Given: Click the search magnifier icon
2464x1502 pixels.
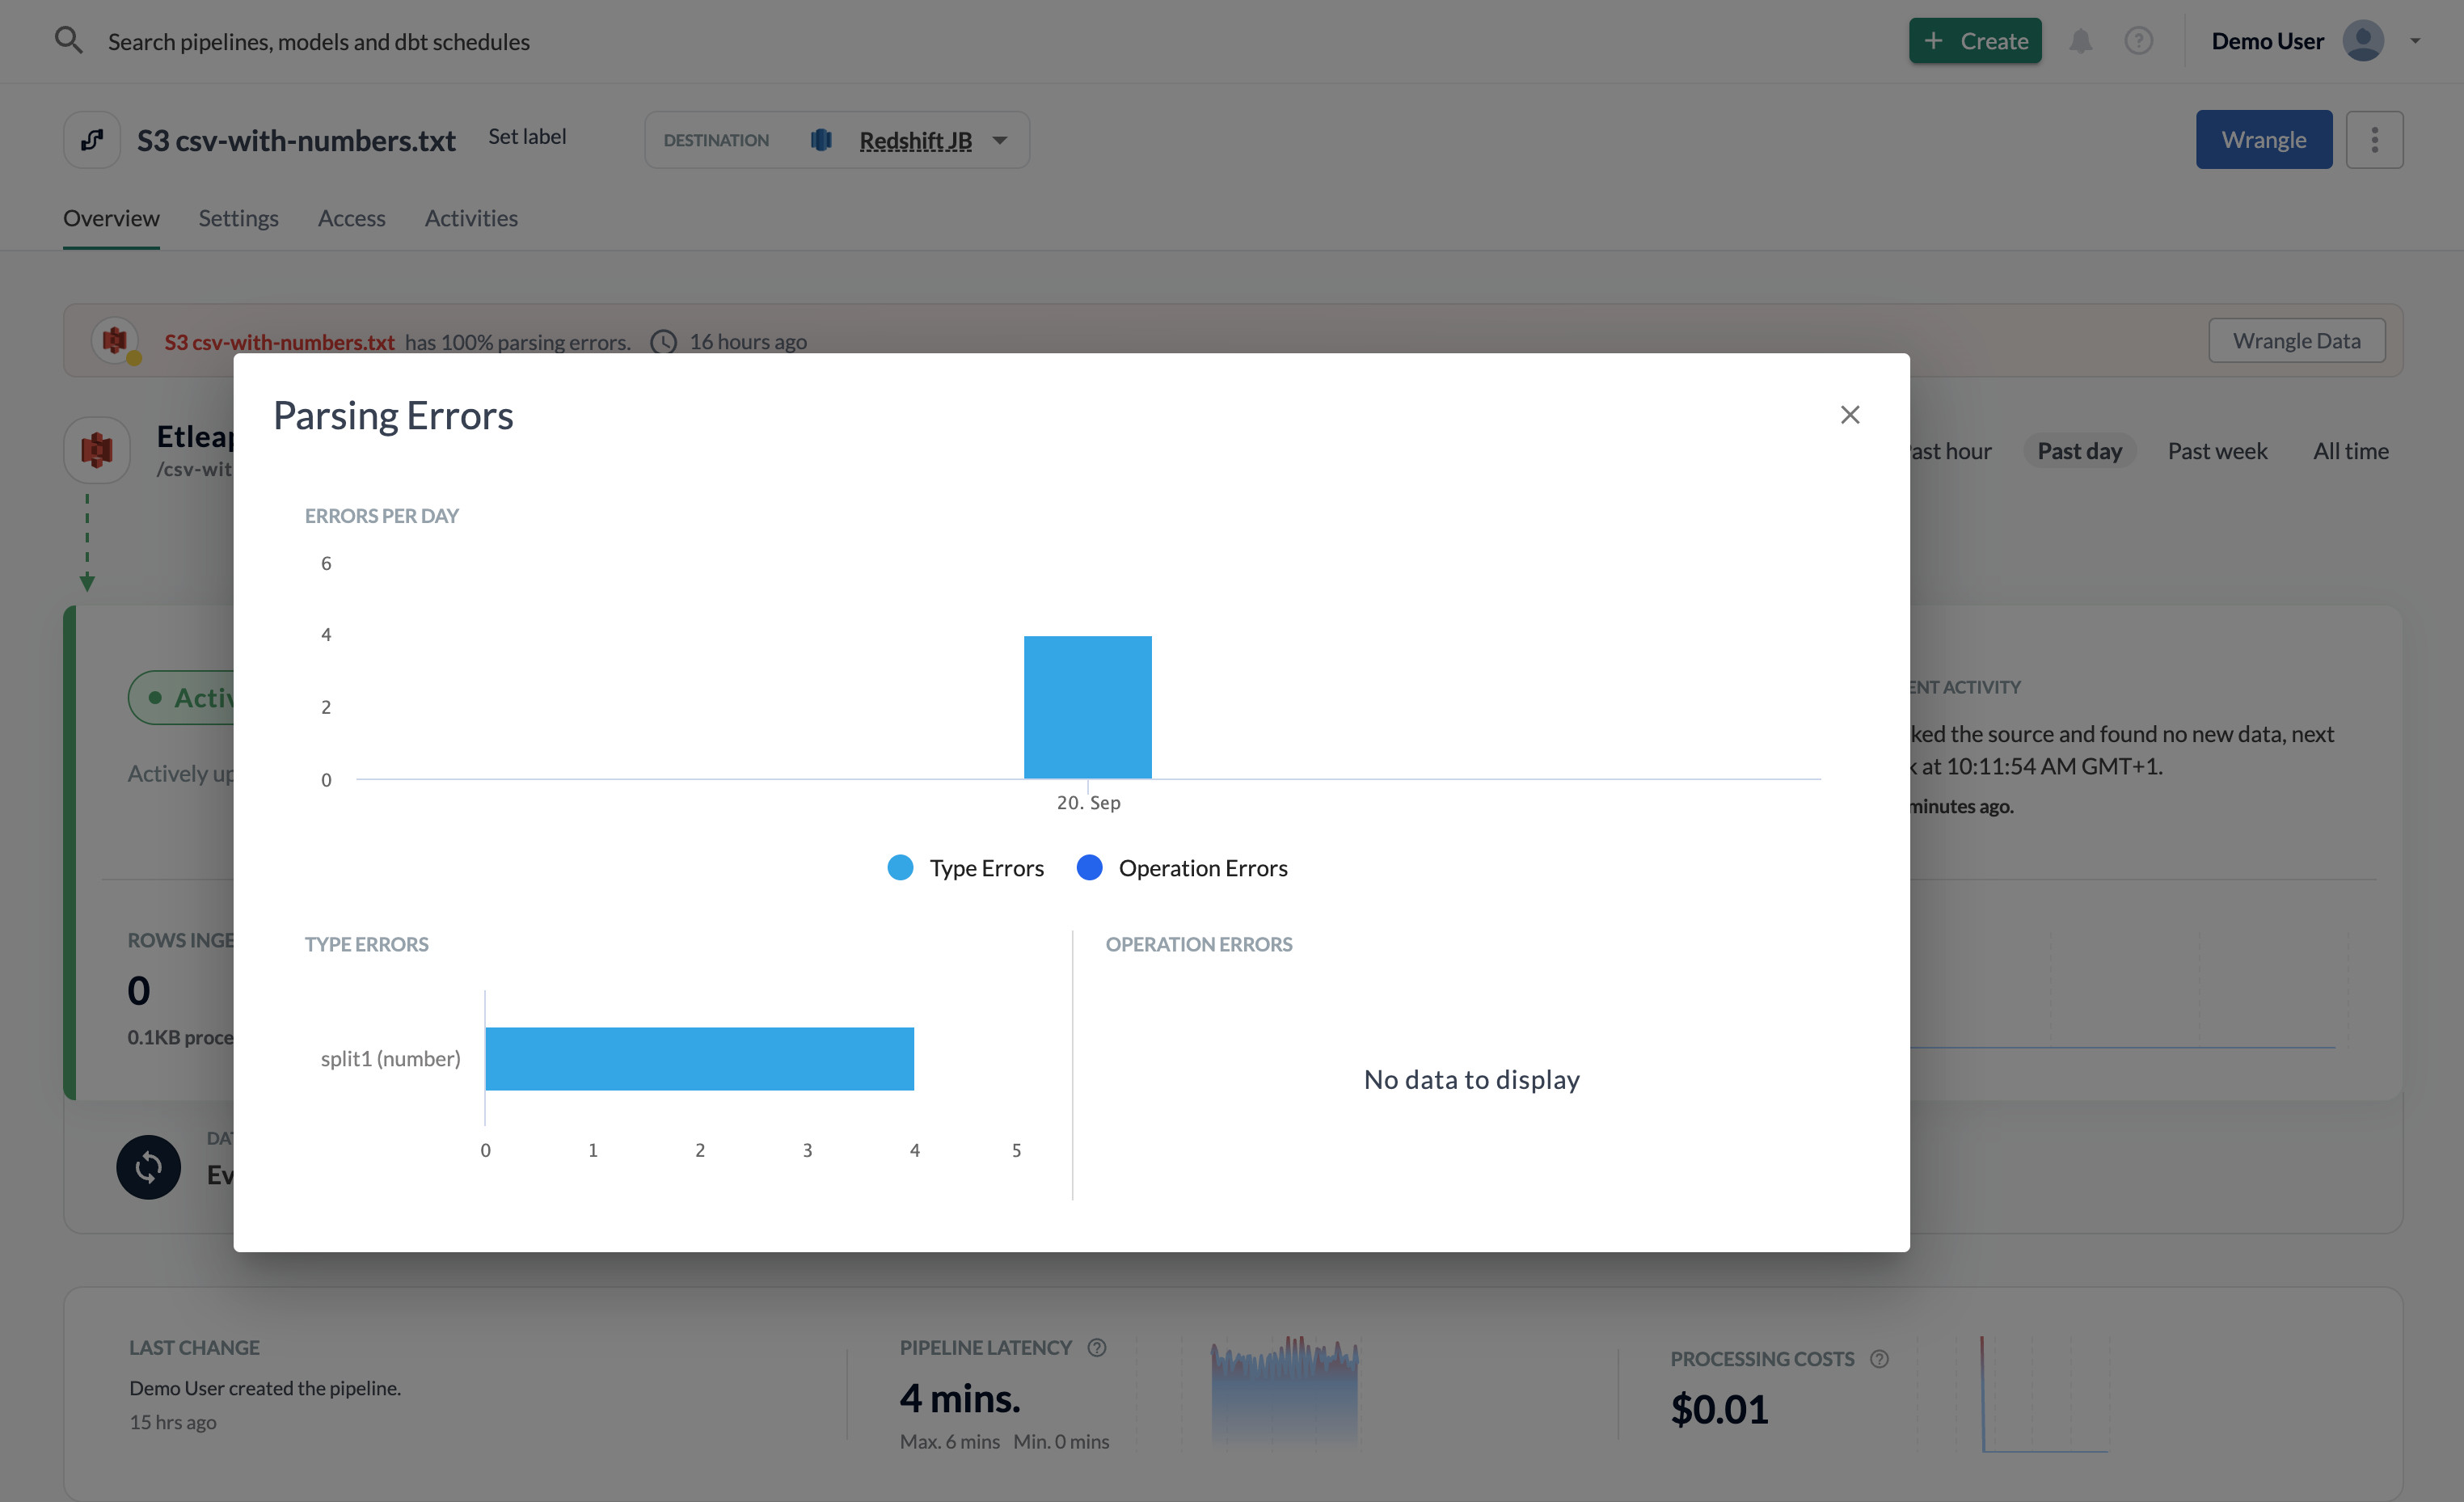Looking at the screenshot, I should point(68,41).
